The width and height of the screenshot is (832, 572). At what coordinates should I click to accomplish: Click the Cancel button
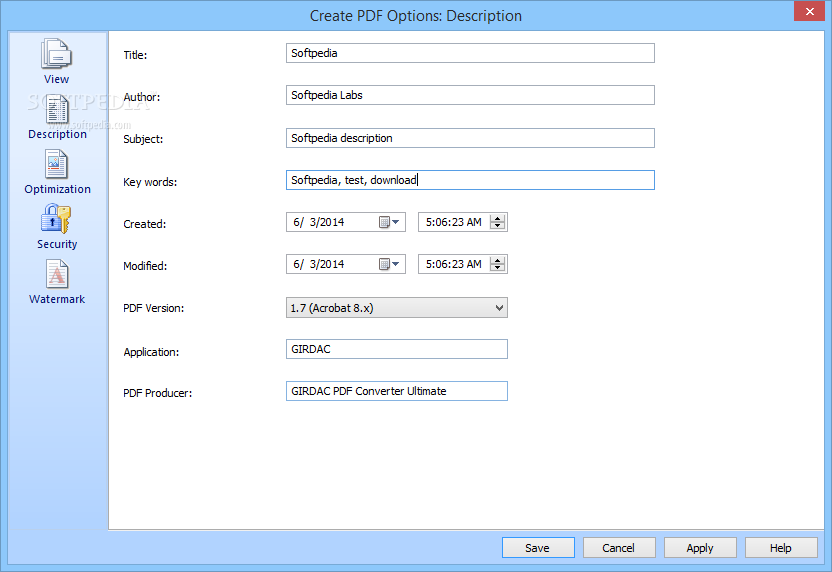click(x=619, y=548)
